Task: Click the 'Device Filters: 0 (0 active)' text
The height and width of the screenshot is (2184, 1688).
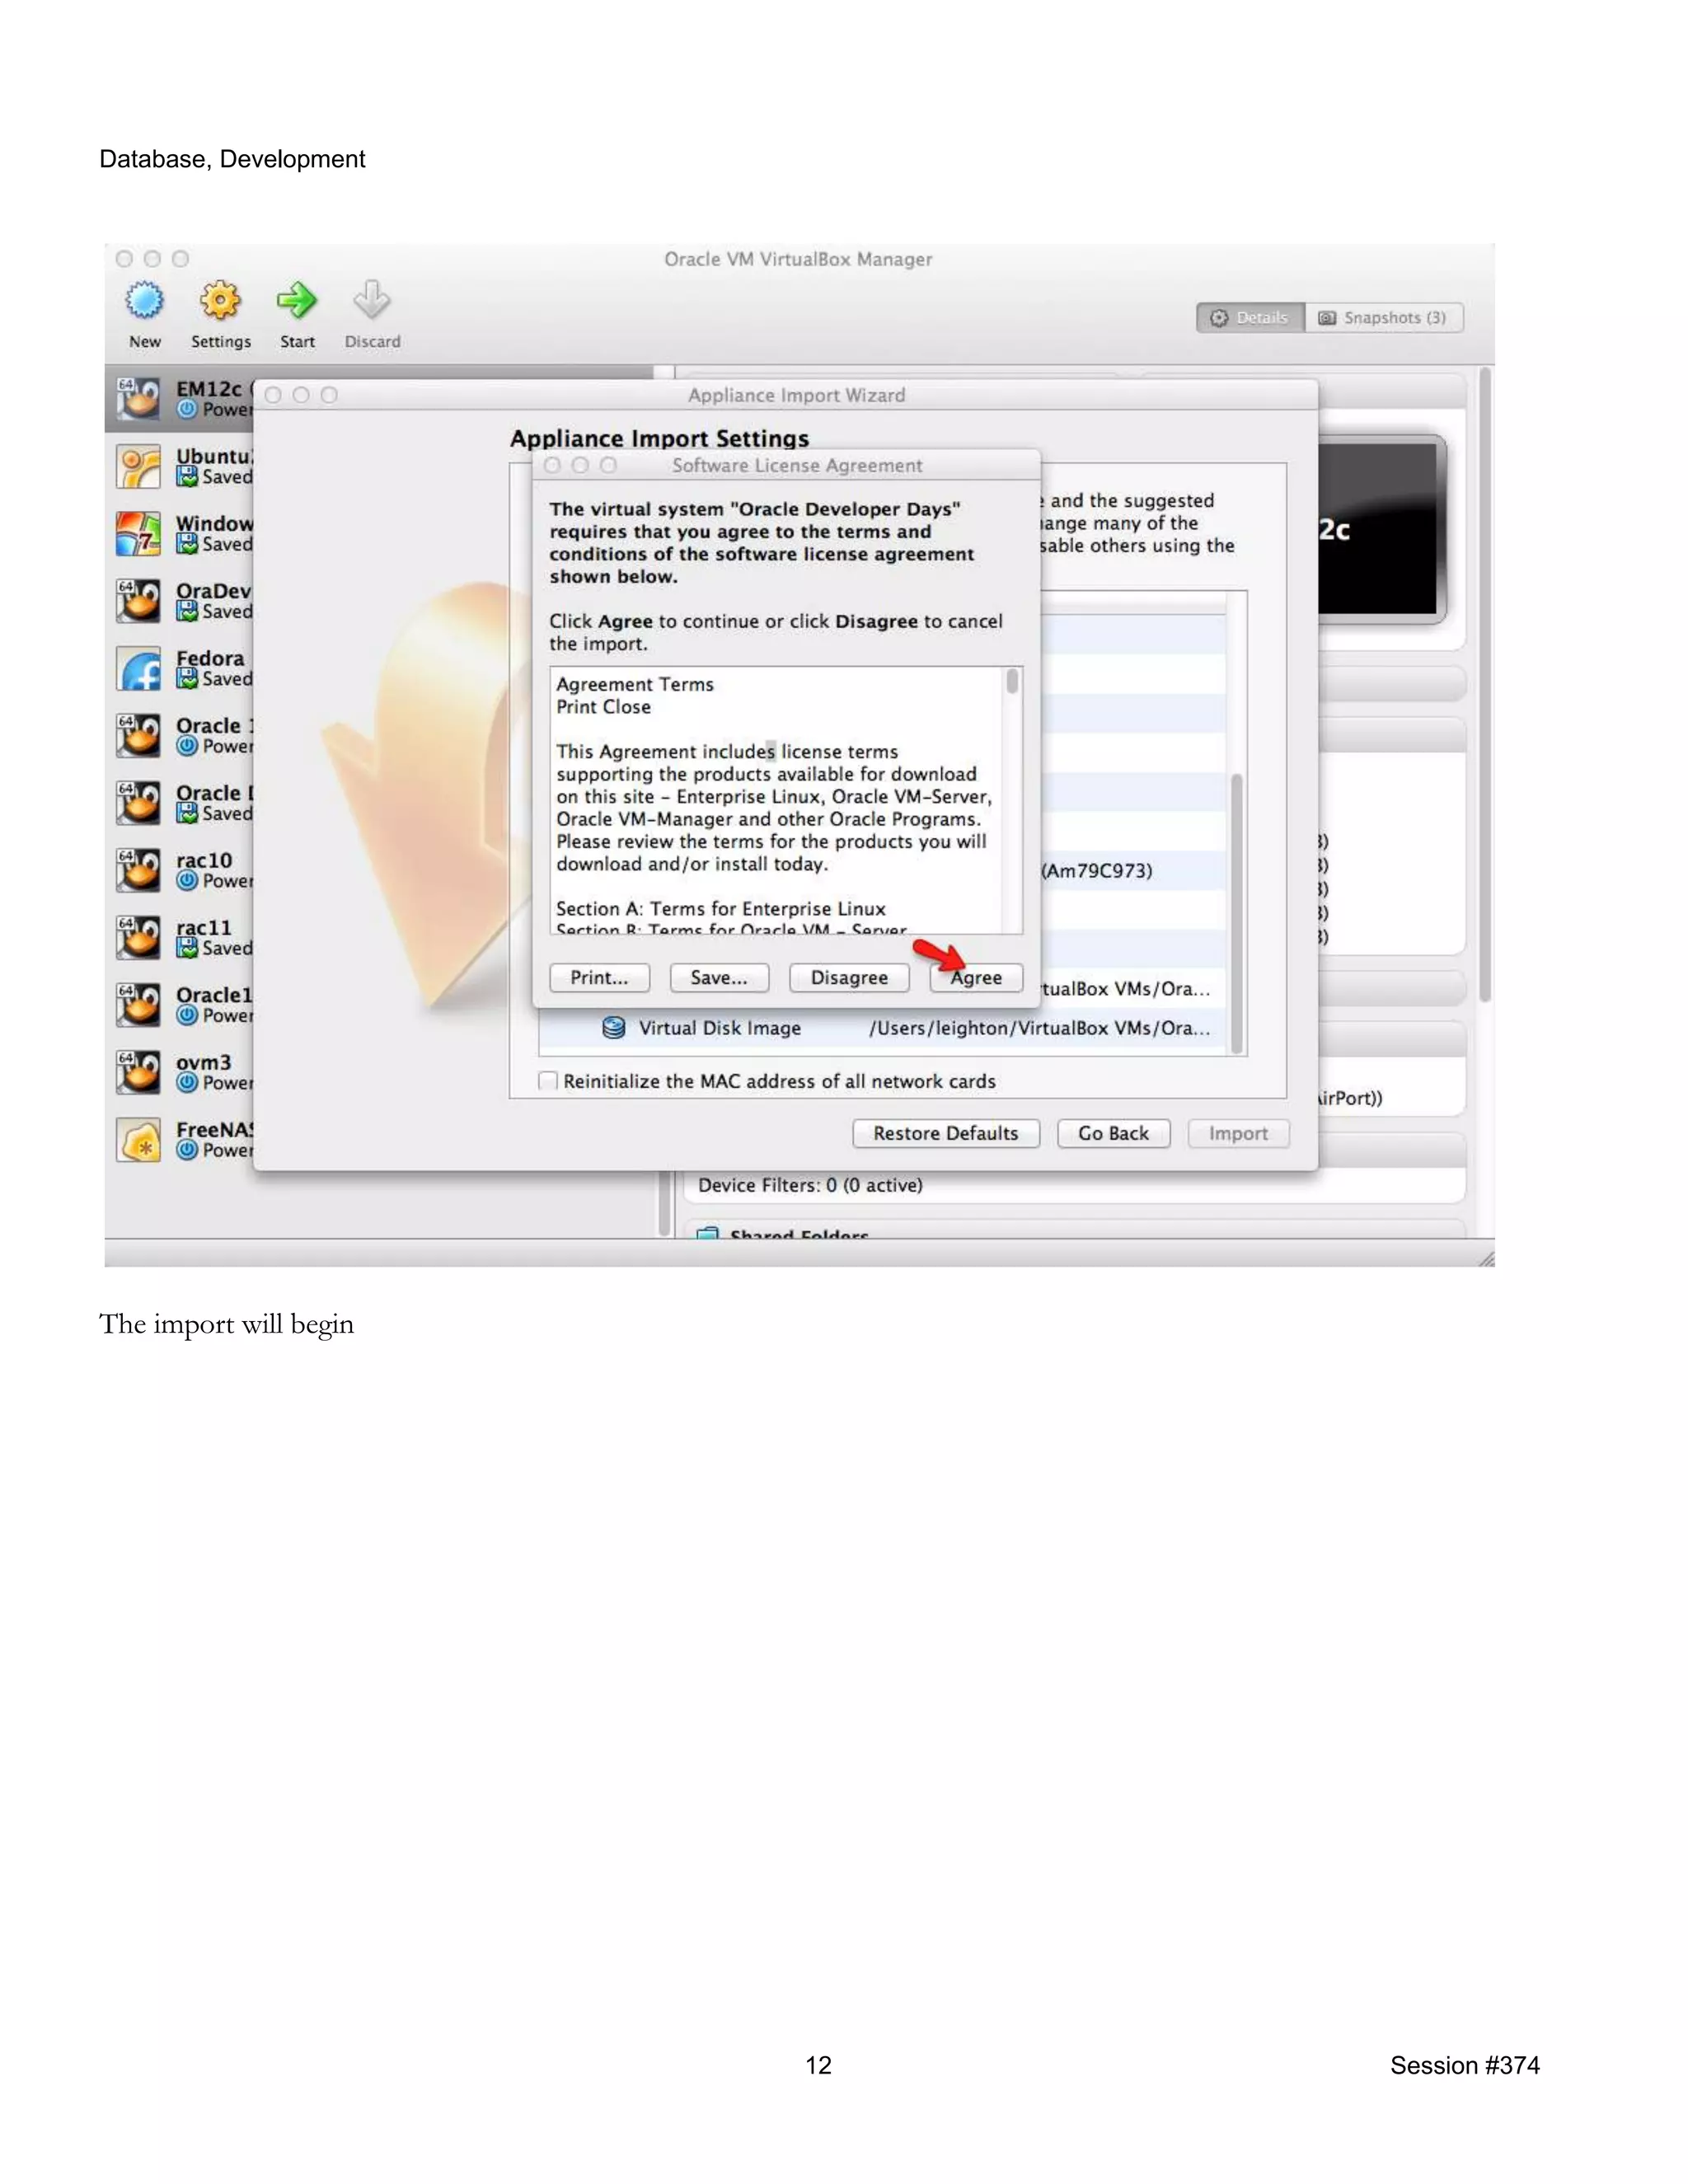Action: click(x=810, y=1185)
